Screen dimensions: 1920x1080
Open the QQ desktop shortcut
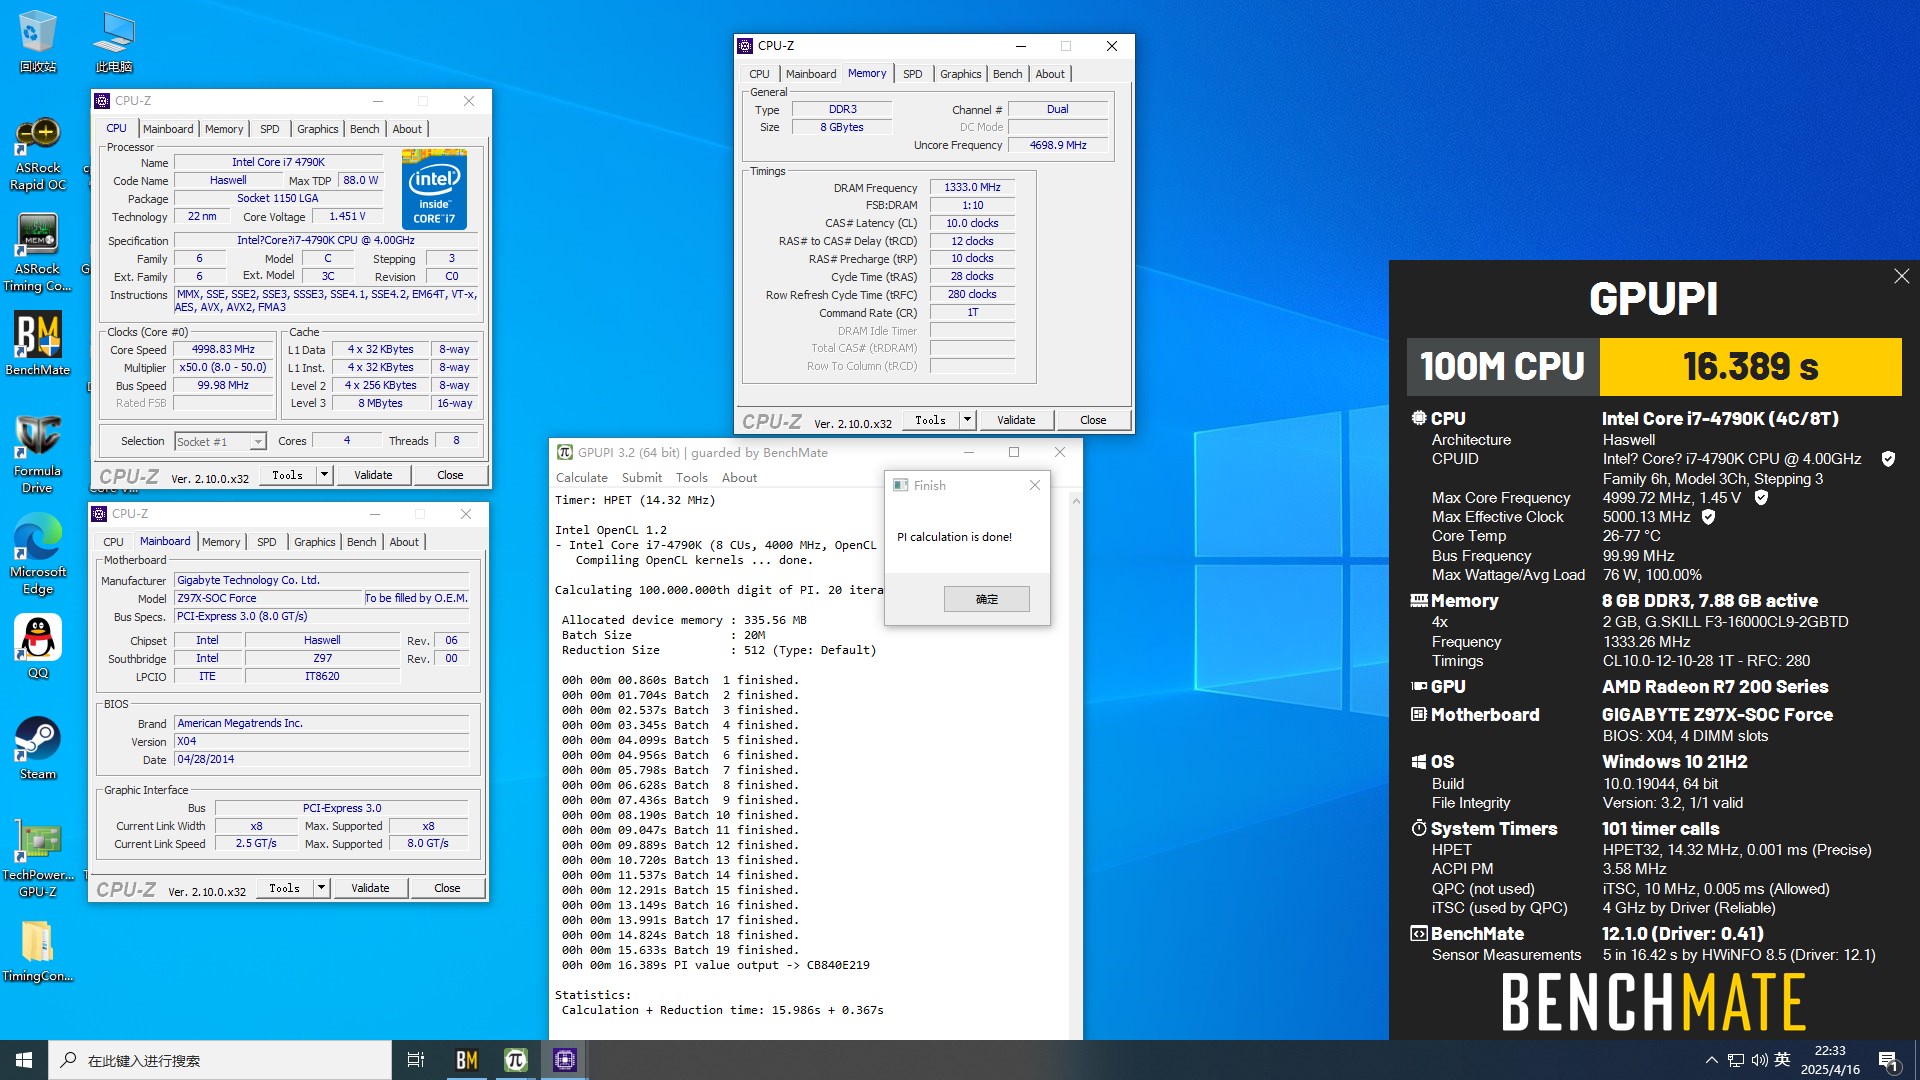(38, 647)
